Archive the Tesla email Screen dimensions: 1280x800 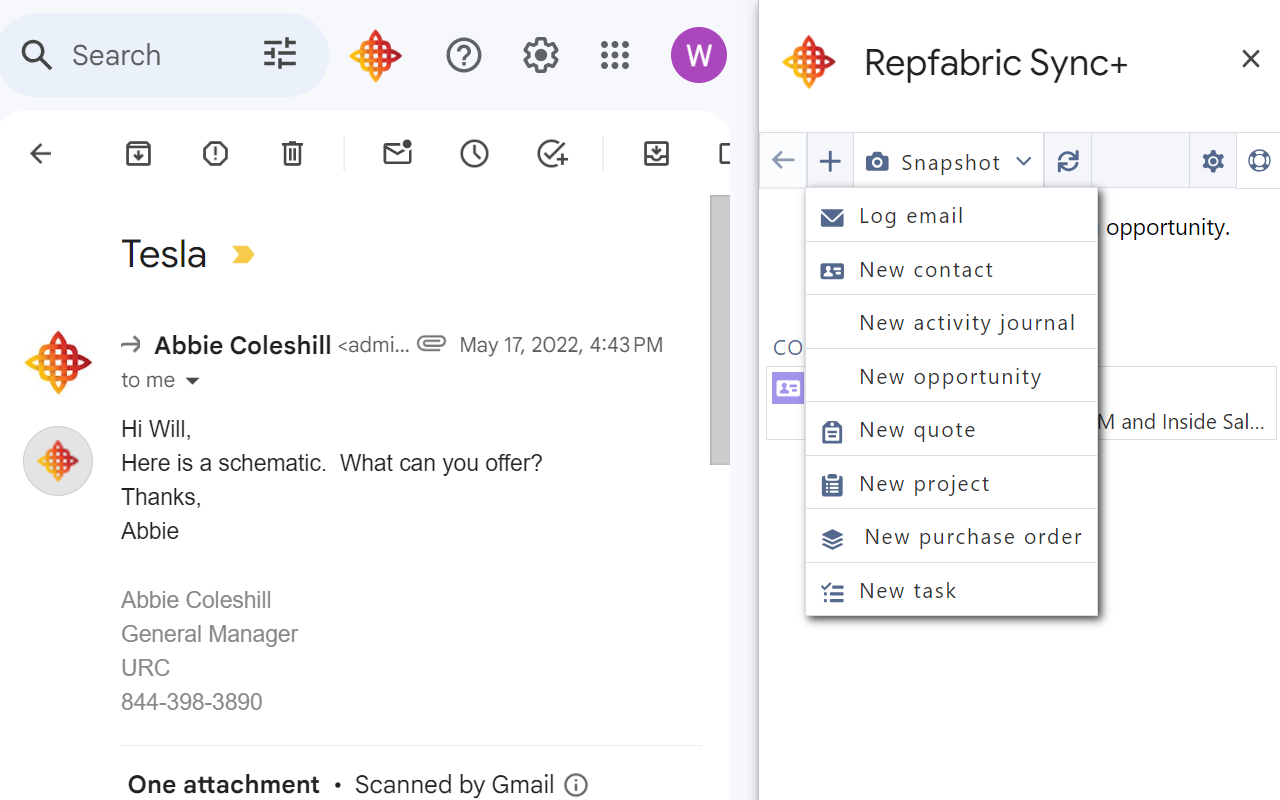[138, 153]
